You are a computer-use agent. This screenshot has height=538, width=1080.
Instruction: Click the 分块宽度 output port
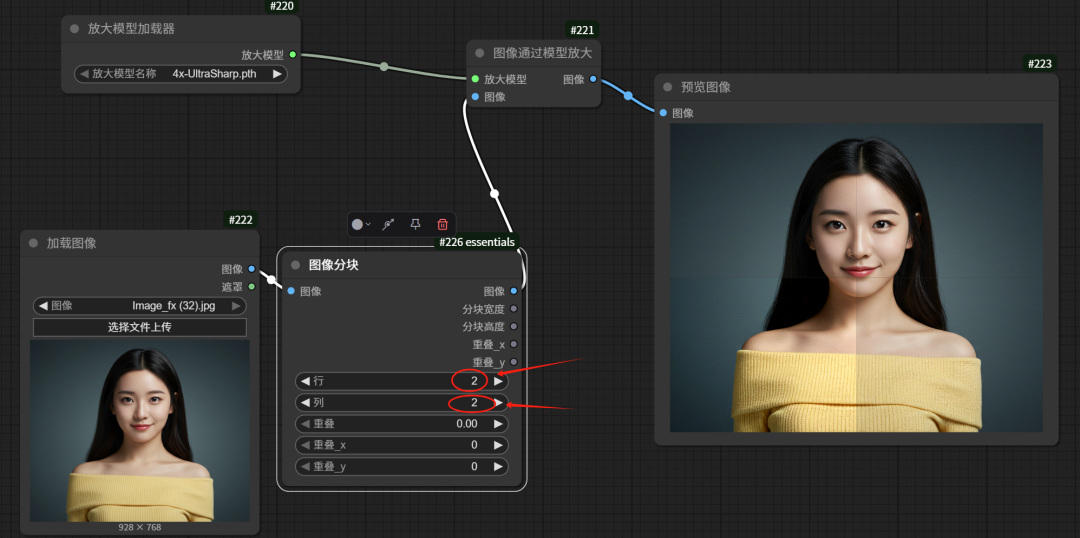click(514, 309)
